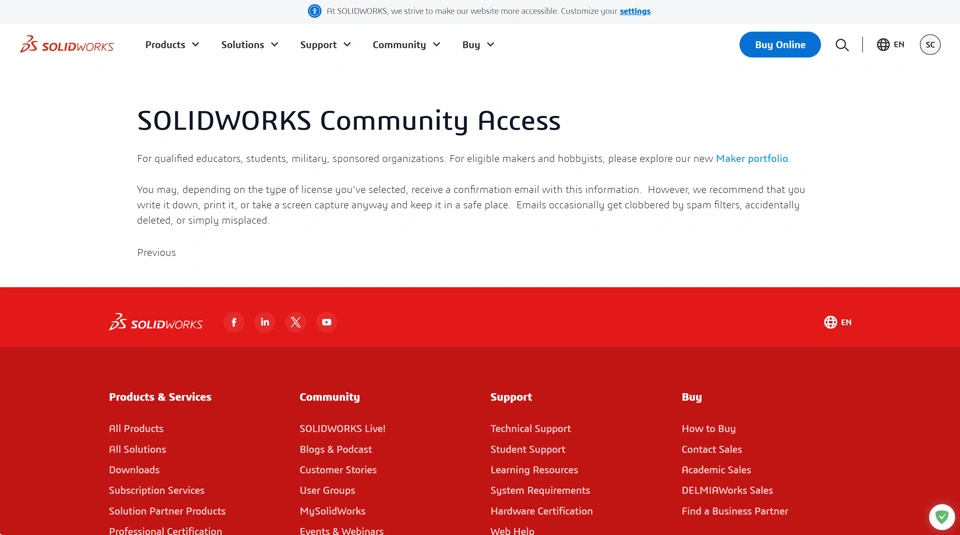Follow the Maker portfolio link

752,159
